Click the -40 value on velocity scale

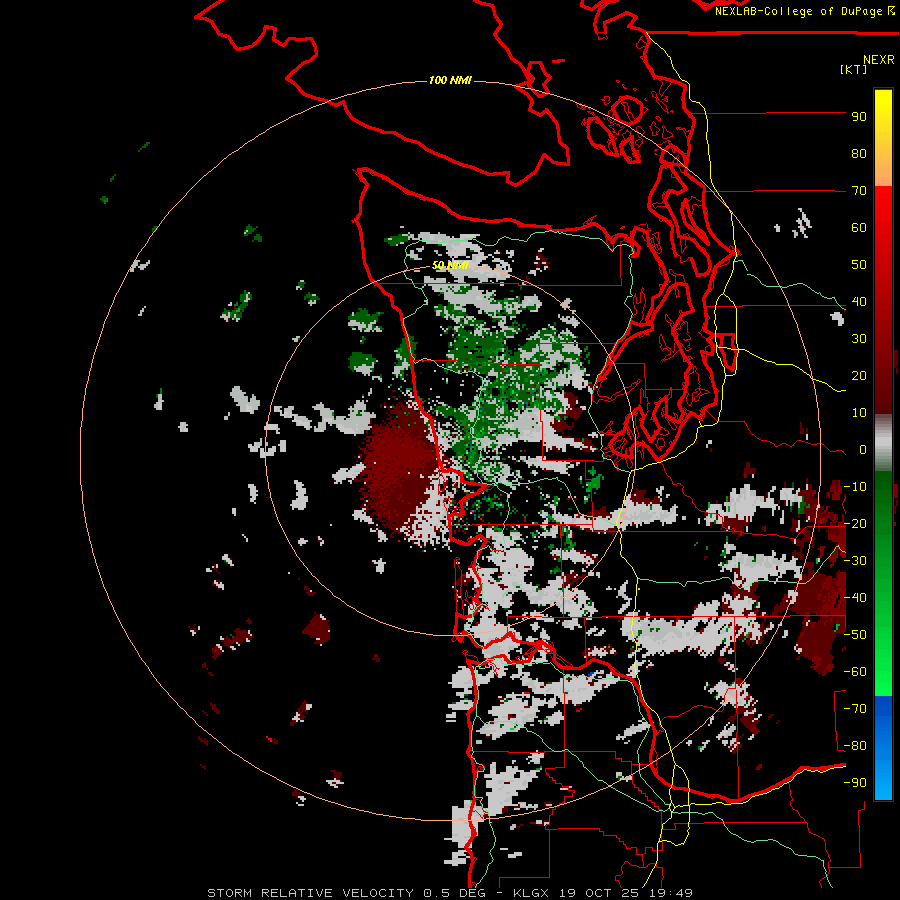[x=855, y=598]
